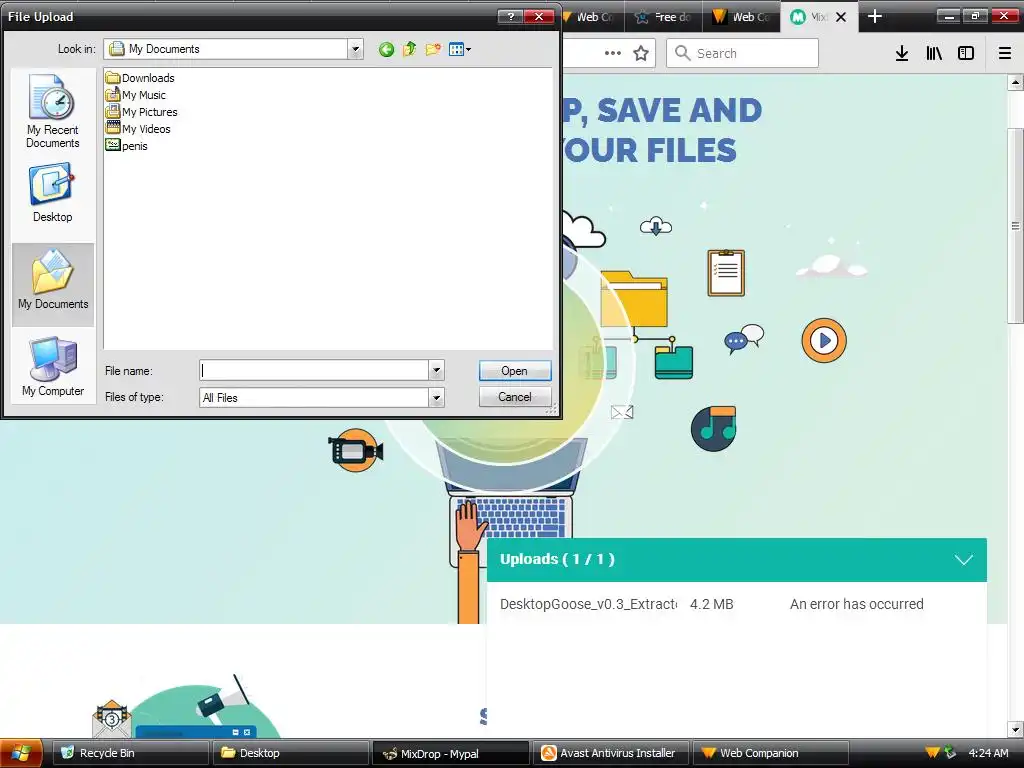
Task: Expand the Look in dropdown
Action: (x=355, y=49)
